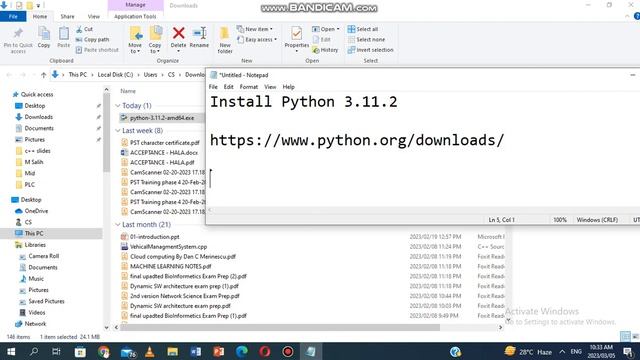640x360 pixels.
Task: Select ACCEPTANCE - HALA.docx file
Action: coord(164,153)
